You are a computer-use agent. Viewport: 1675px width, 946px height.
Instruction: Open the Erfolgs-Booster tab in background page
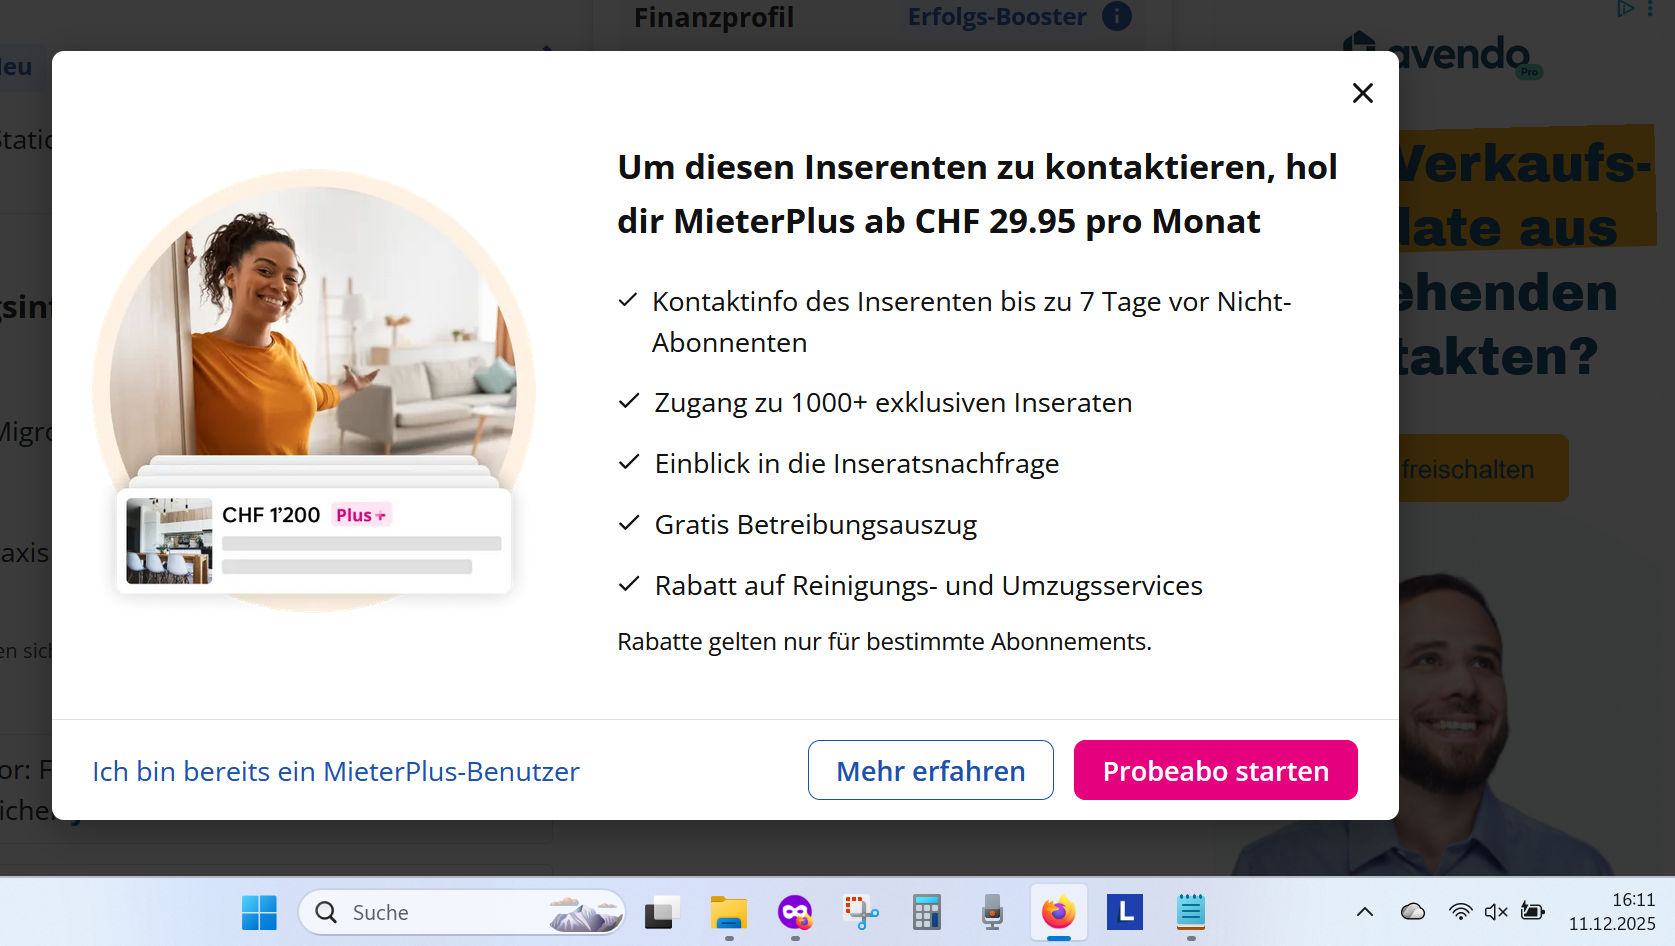click(x=997, y=17)
